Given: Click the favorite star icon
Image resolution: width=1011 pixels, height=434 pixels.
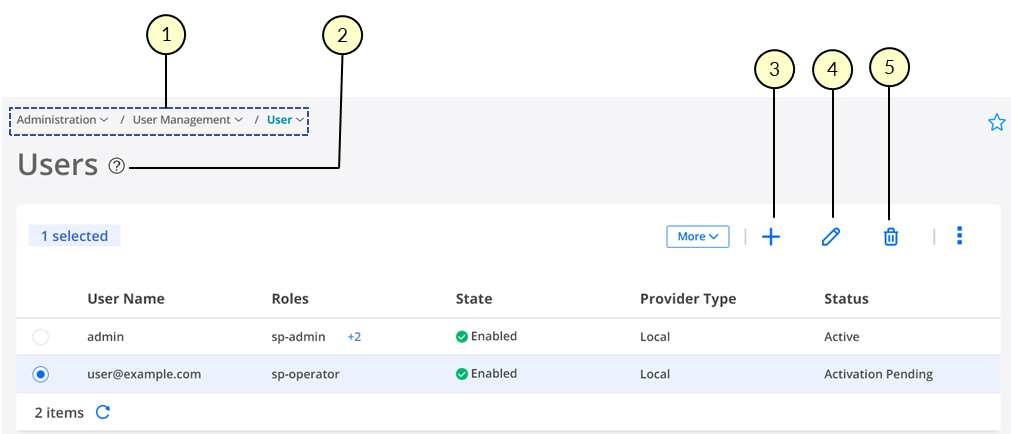Looking at the screenshot, I should pyautogui.click(x=996, y=122).
